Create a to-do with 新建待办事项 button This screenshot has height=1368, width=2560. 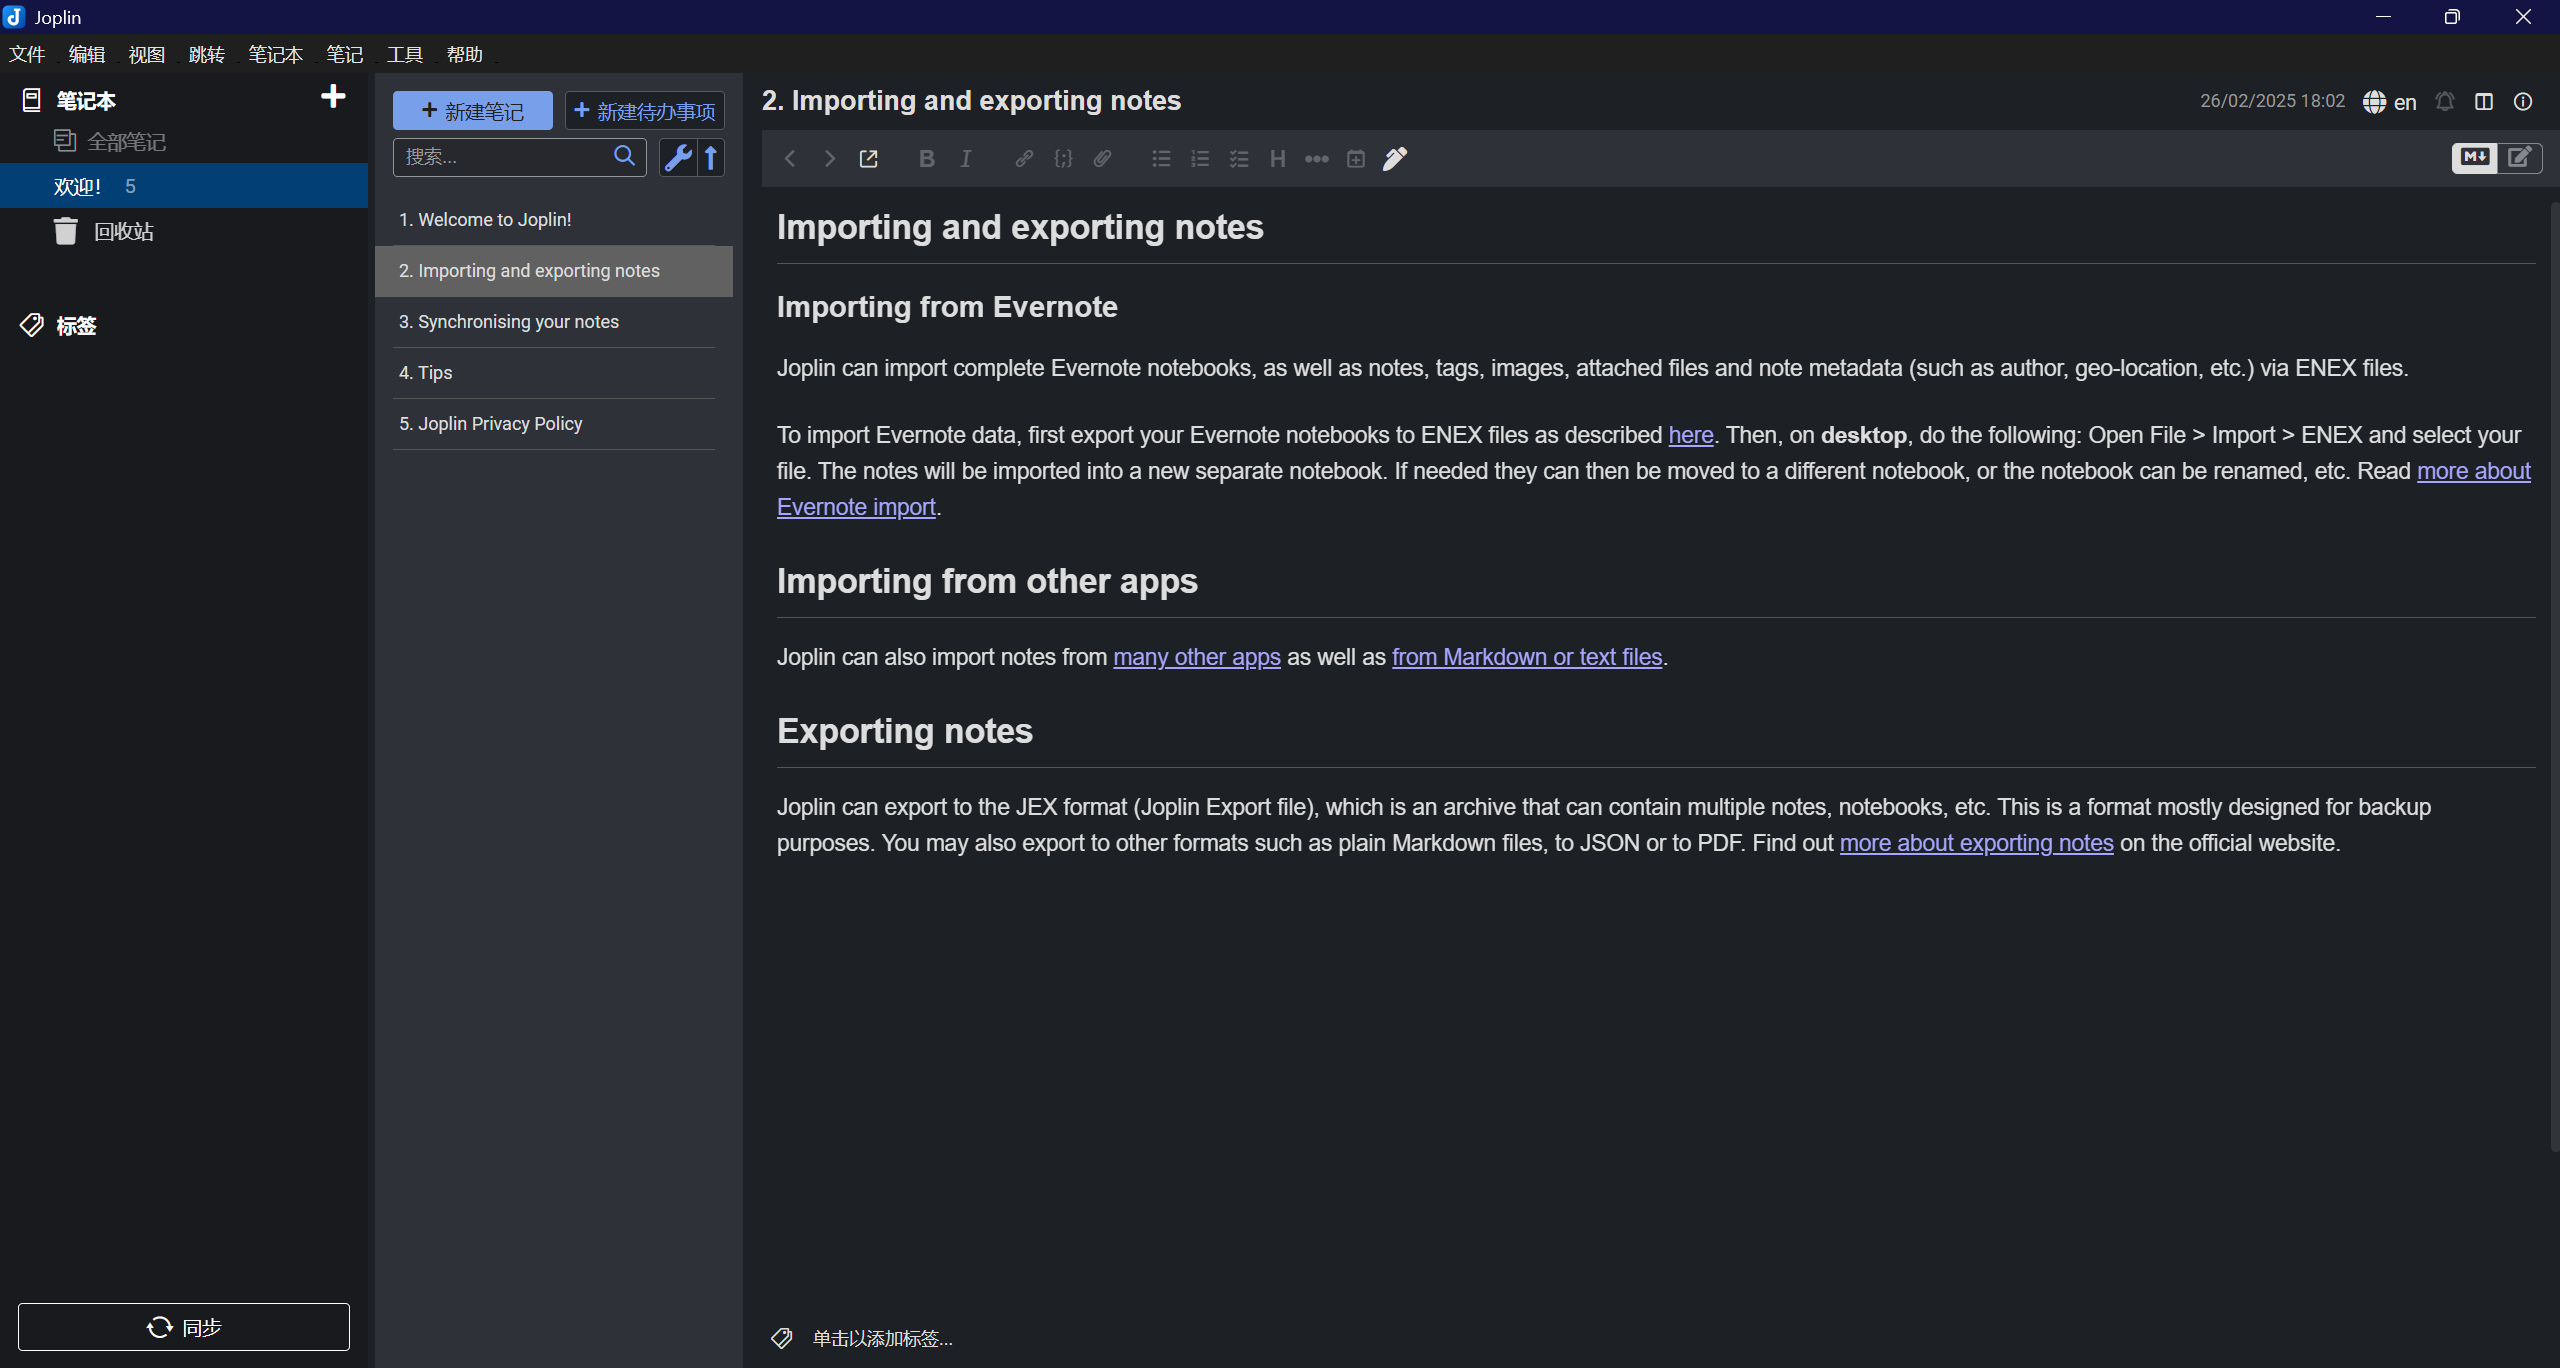645,110
